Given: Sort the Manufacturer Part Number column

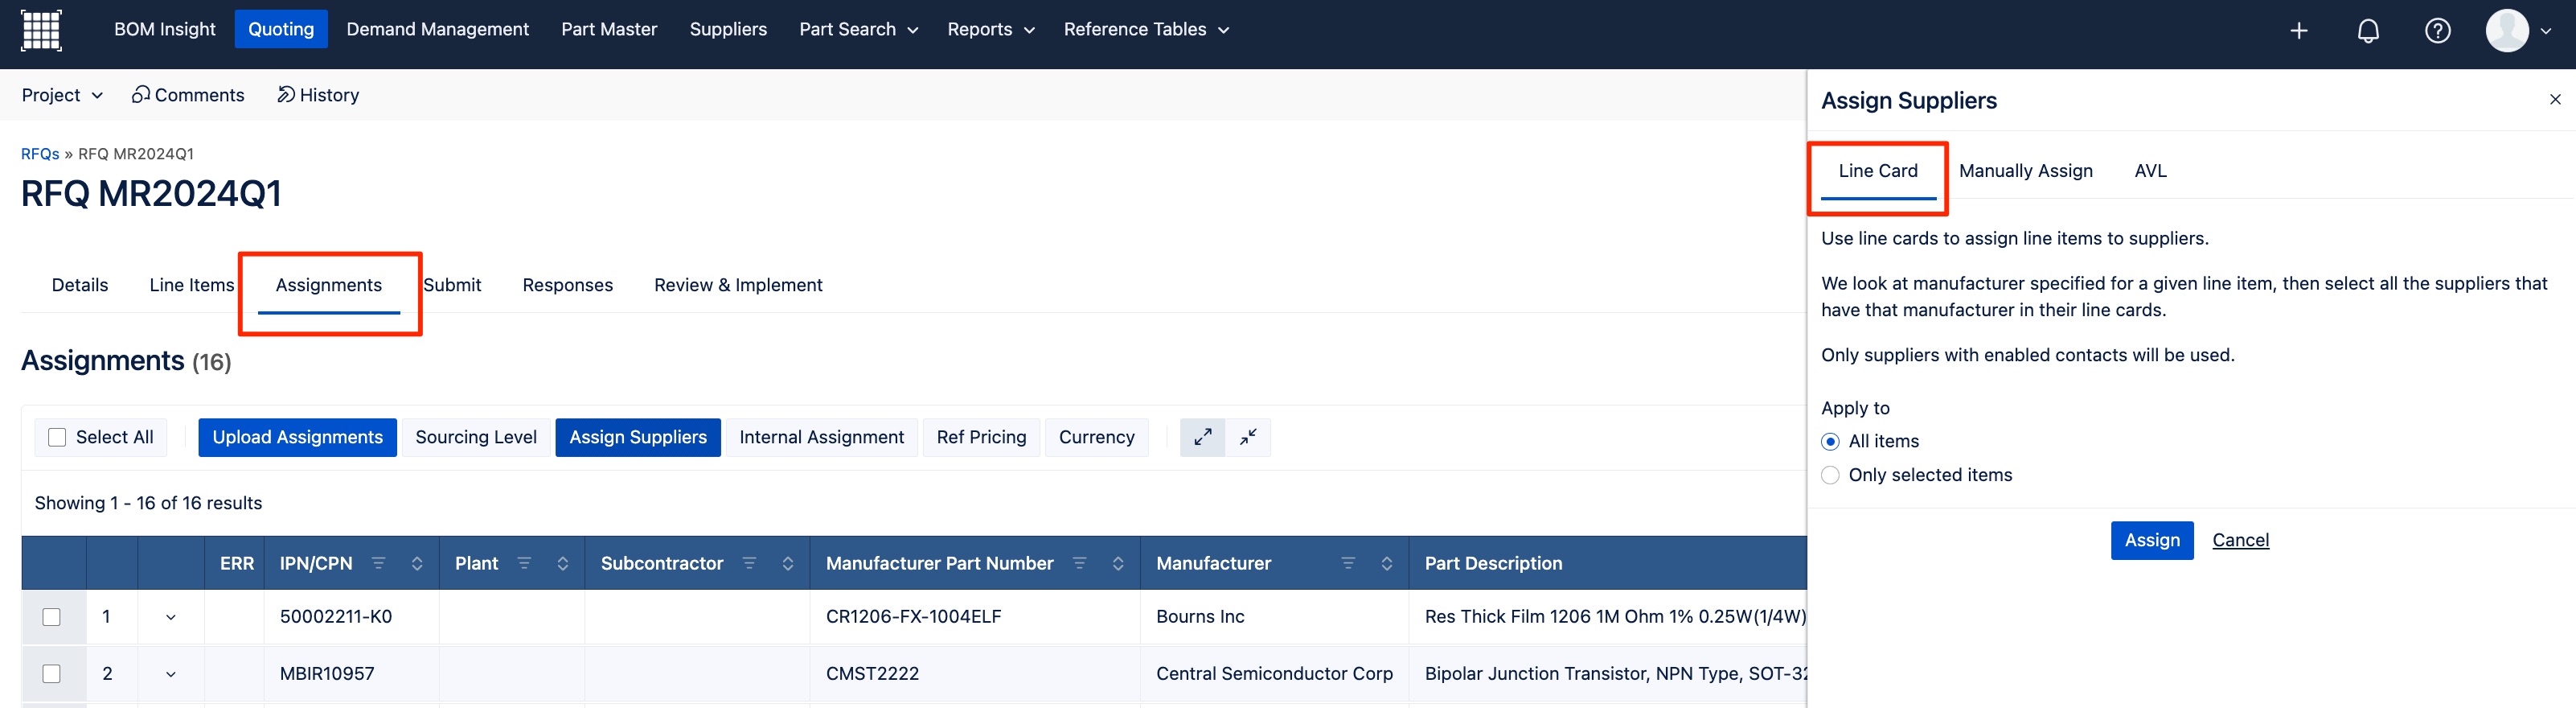Looking at the screenshot, I should [x=1118, y=563].
